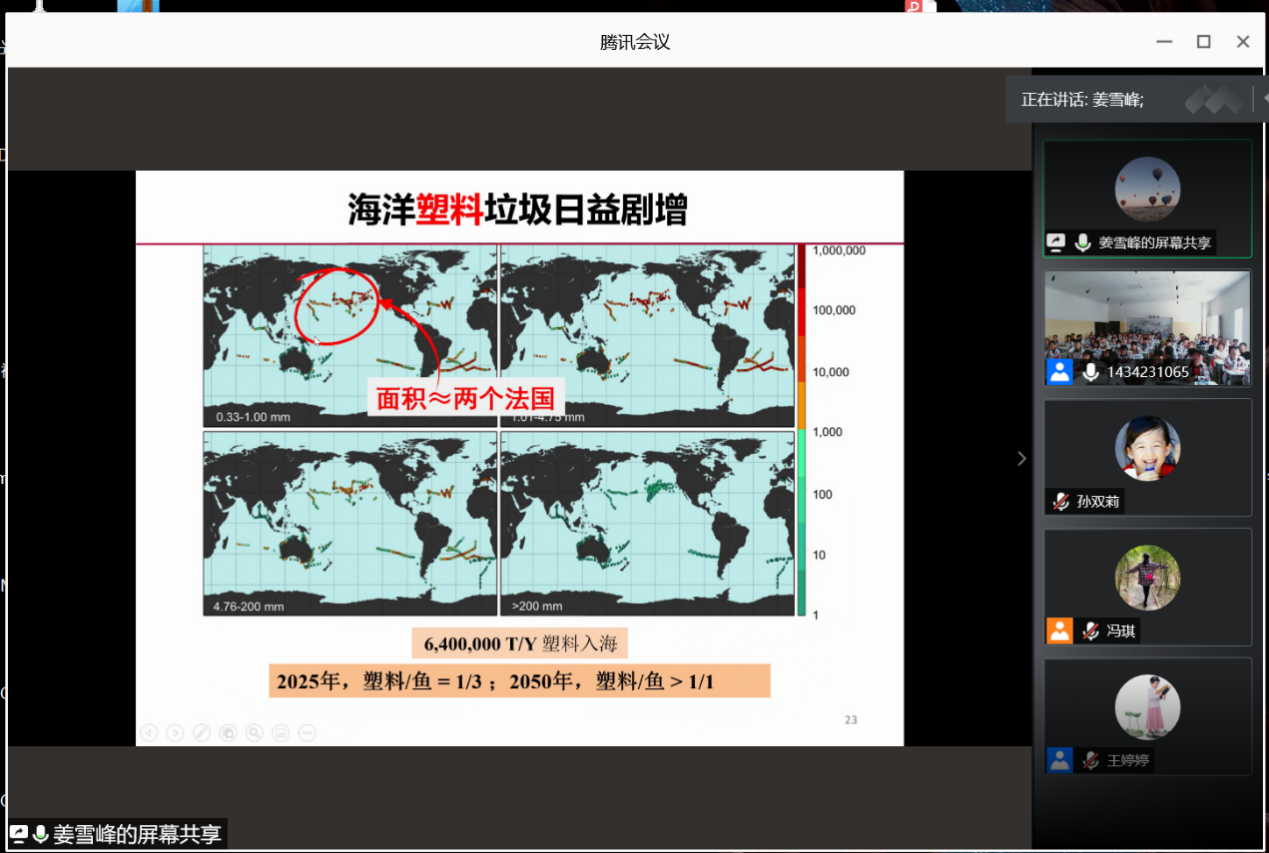The height and width of the screenshot is (853, 1269).
Task: Toggle subtitles icon in slideshow controls
Action: (281, 733)
